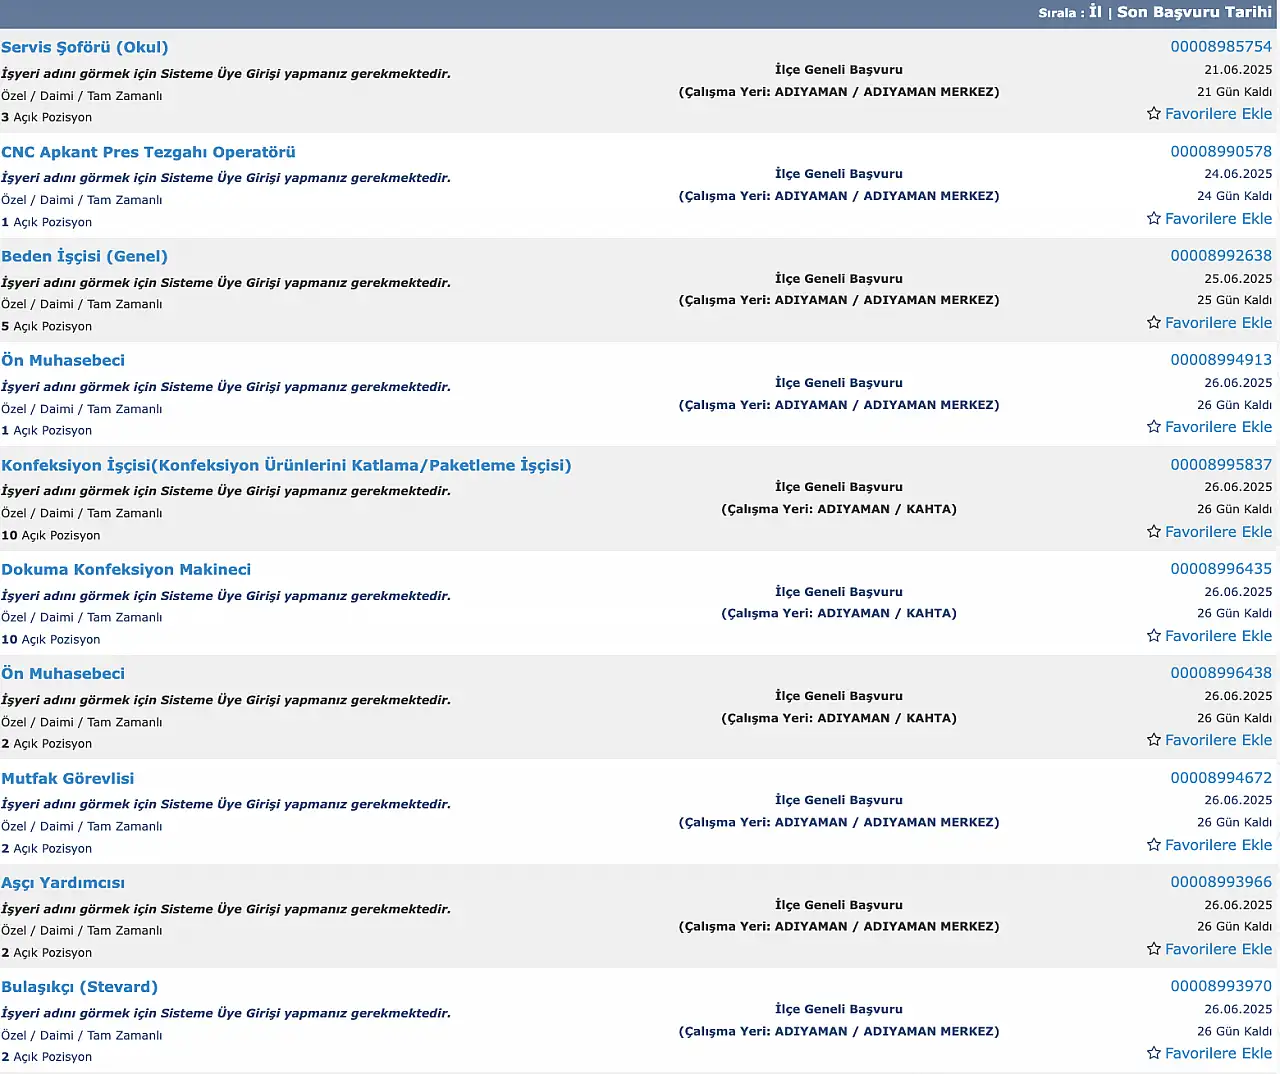Click Çalışma Yeri ADIYAMAN / KAHTA for Dokuma Makineci
The image size is (1280, 1074).
point(839,613)
